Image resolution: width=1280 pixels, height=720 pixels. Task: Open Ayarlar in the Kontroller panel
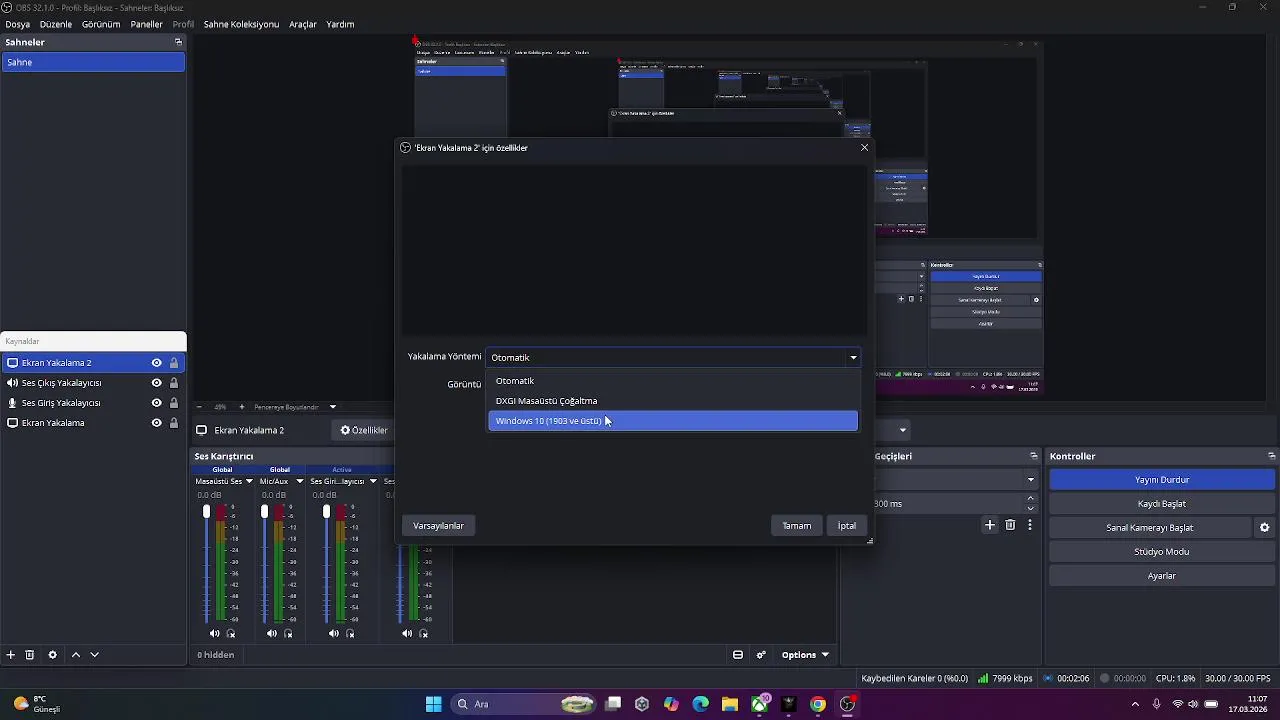pyautogui.click(x=1162, y=576)
